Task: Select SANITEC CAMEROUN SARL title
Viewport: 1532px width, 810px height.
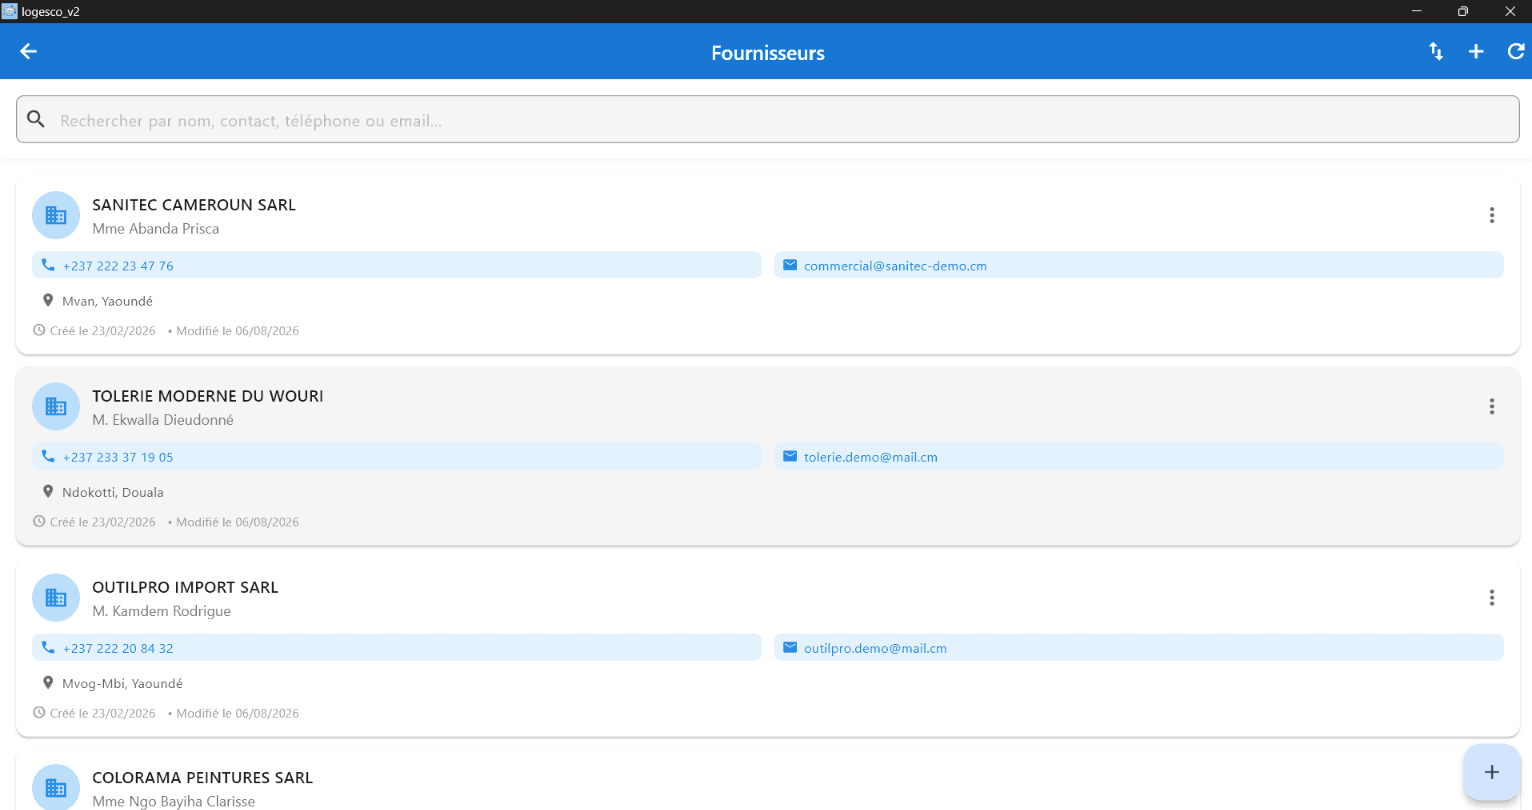Action: click(x=194, y=205)
